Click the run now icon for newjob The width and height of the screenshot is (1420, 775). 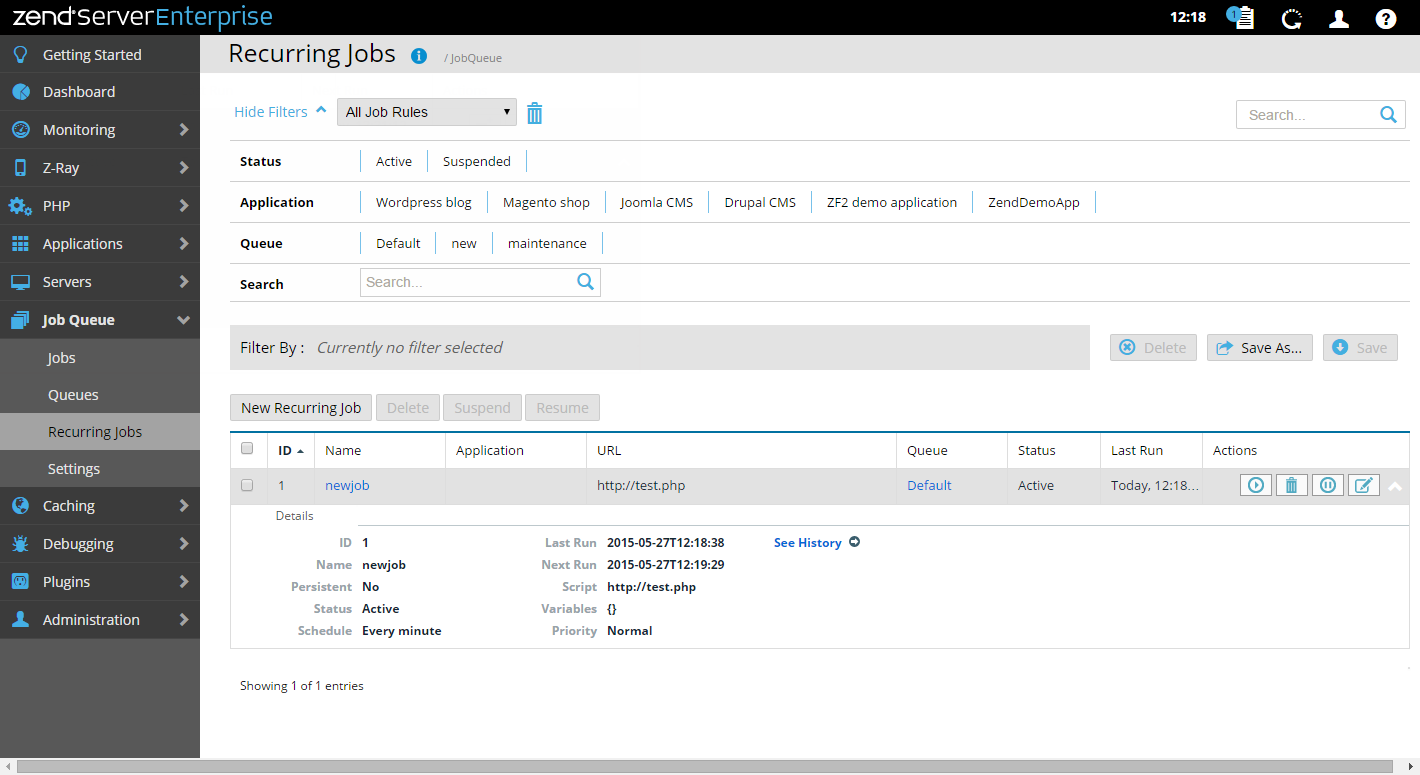click(x=1256, y=485)
